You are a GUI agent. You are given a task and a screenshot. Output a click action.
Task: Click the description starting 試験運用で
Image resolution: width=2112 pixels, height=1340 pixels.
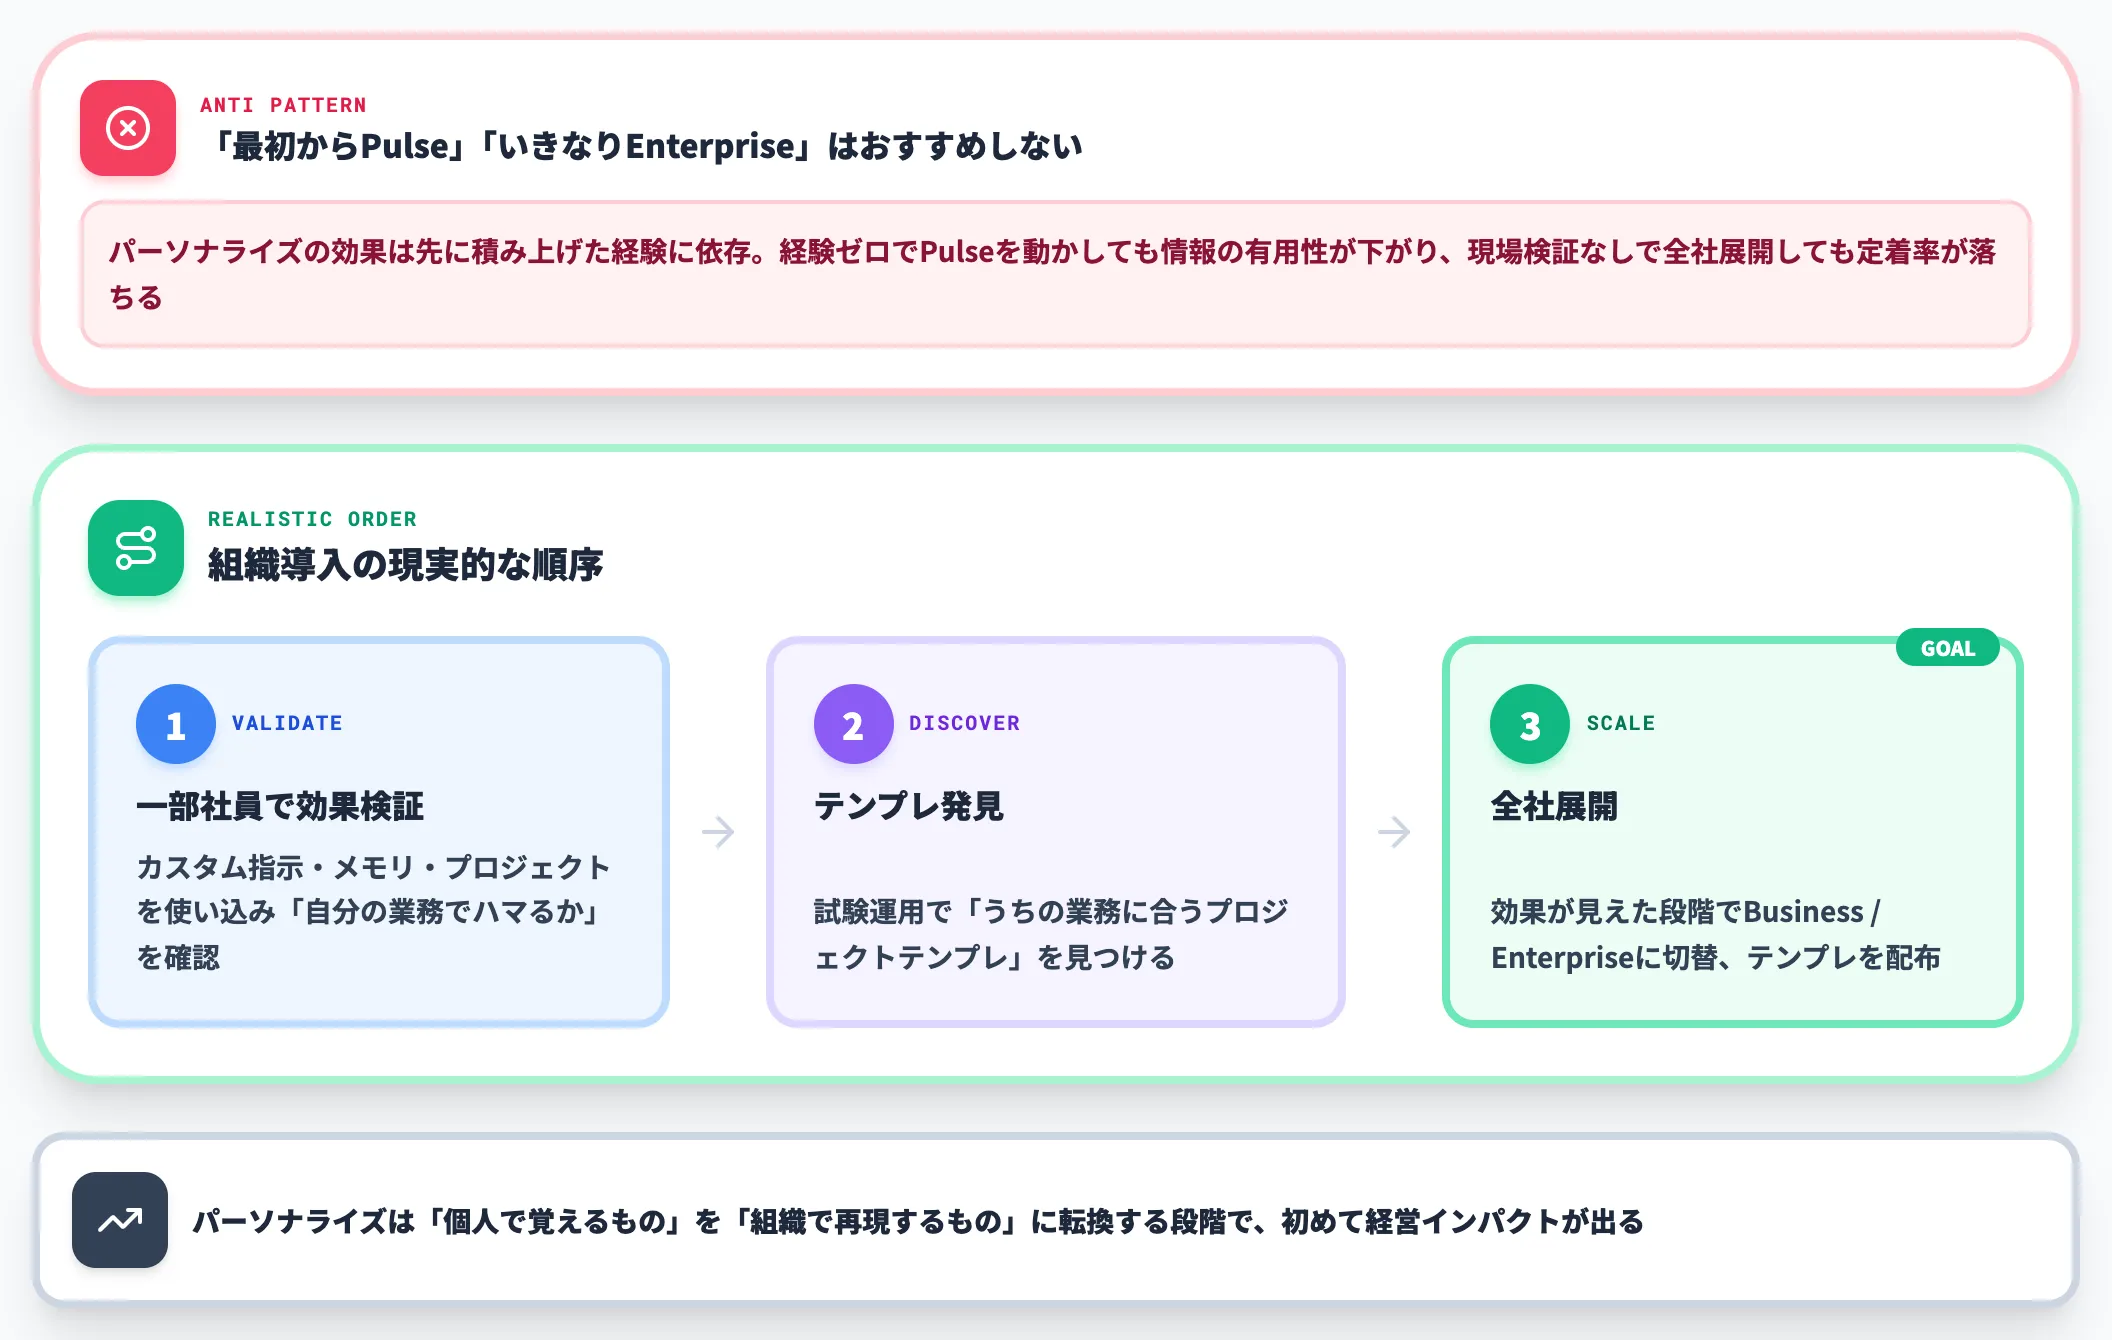1051,934
